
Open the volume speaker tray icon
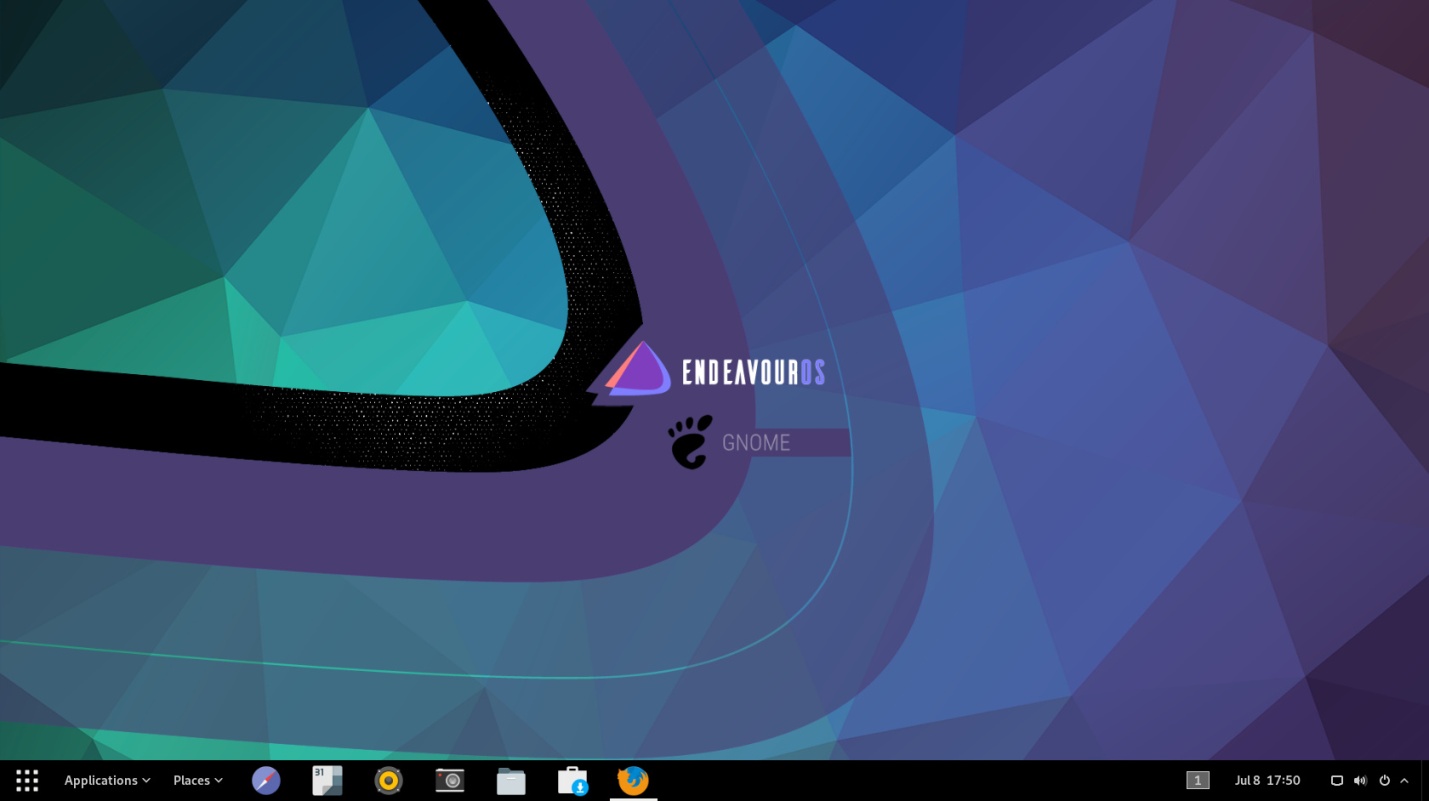(x=1360, y=780)
